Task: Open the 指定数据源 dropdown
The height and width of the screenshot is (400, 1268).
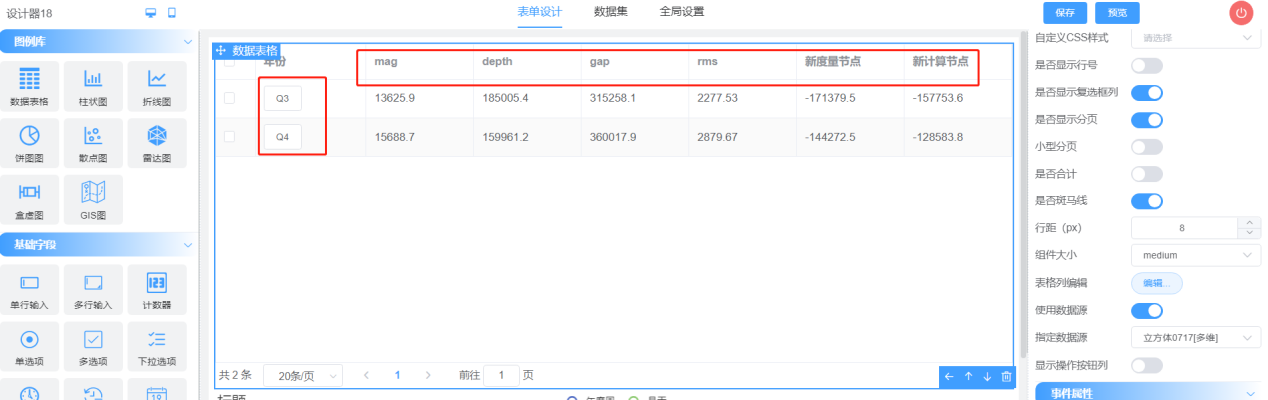Action: point(1195,338)
